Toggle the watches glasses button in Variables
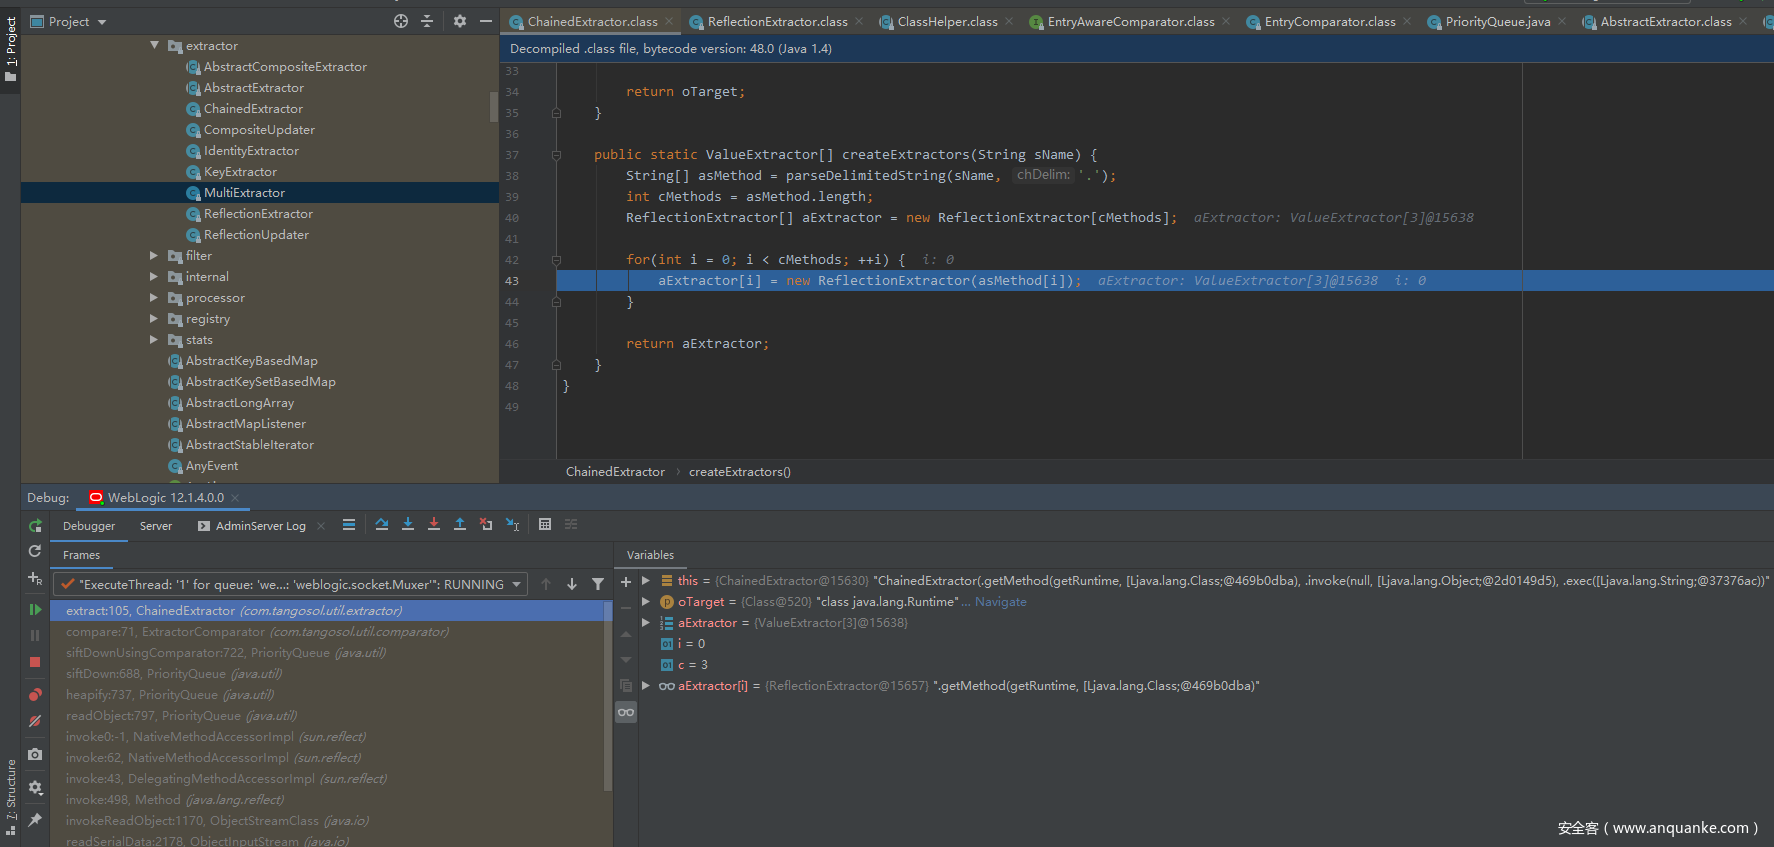1774x847 pixels. [x=626, y=712]
